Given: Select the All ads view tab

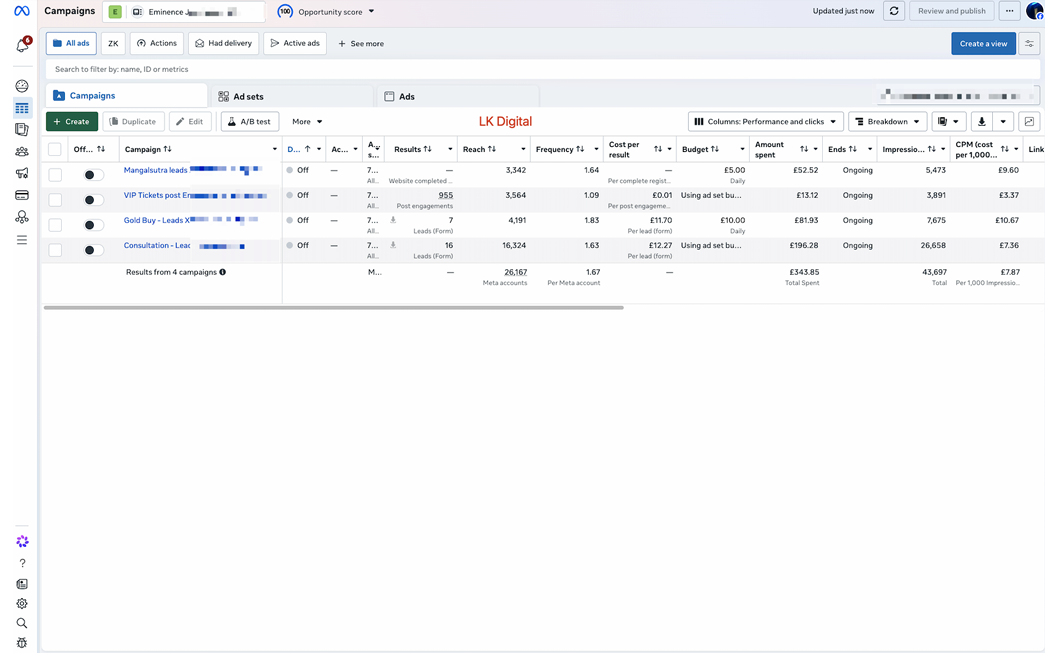Looking at the screenshot, I should pos(71,43).
